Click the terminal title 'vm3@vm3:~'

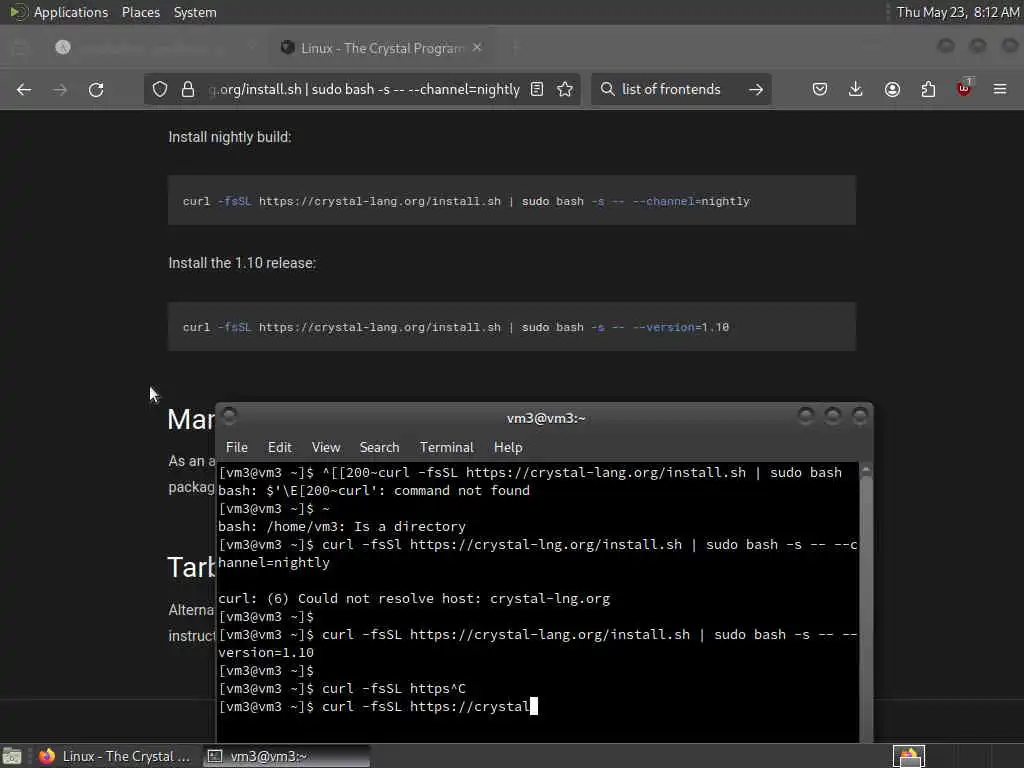(x=546, y=418)
